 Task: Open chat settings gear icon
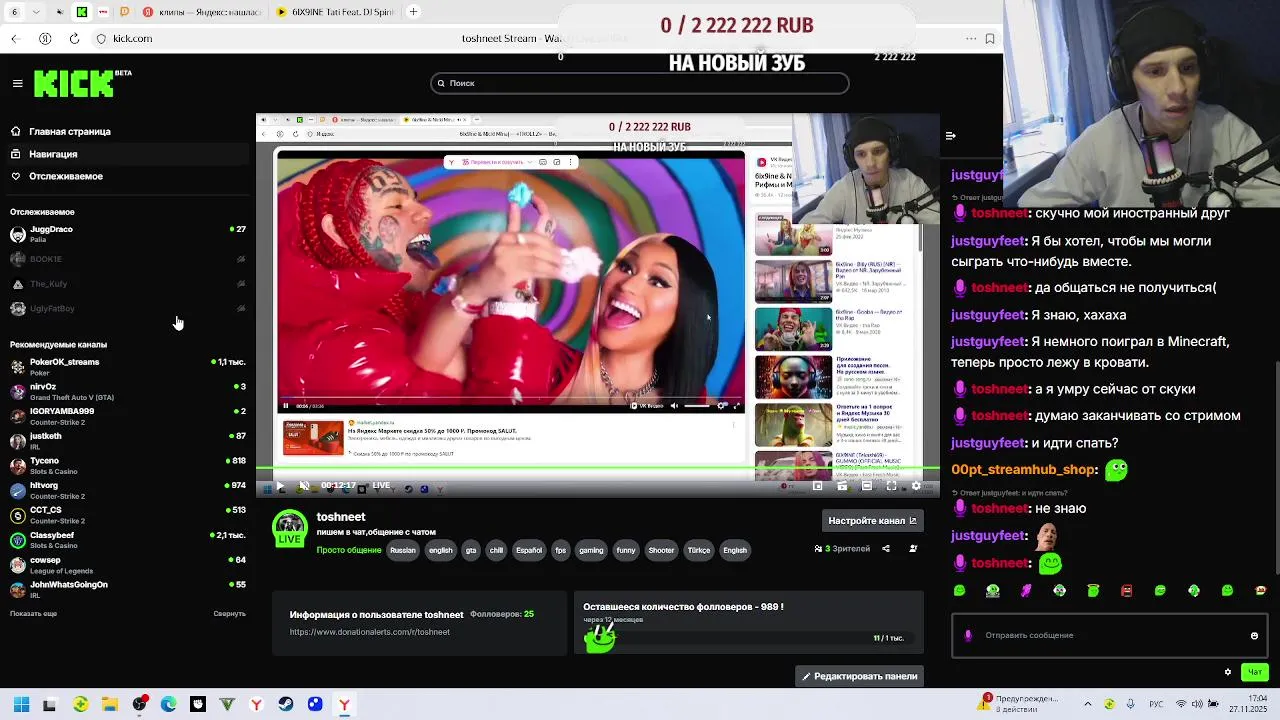coord(1228,672)
